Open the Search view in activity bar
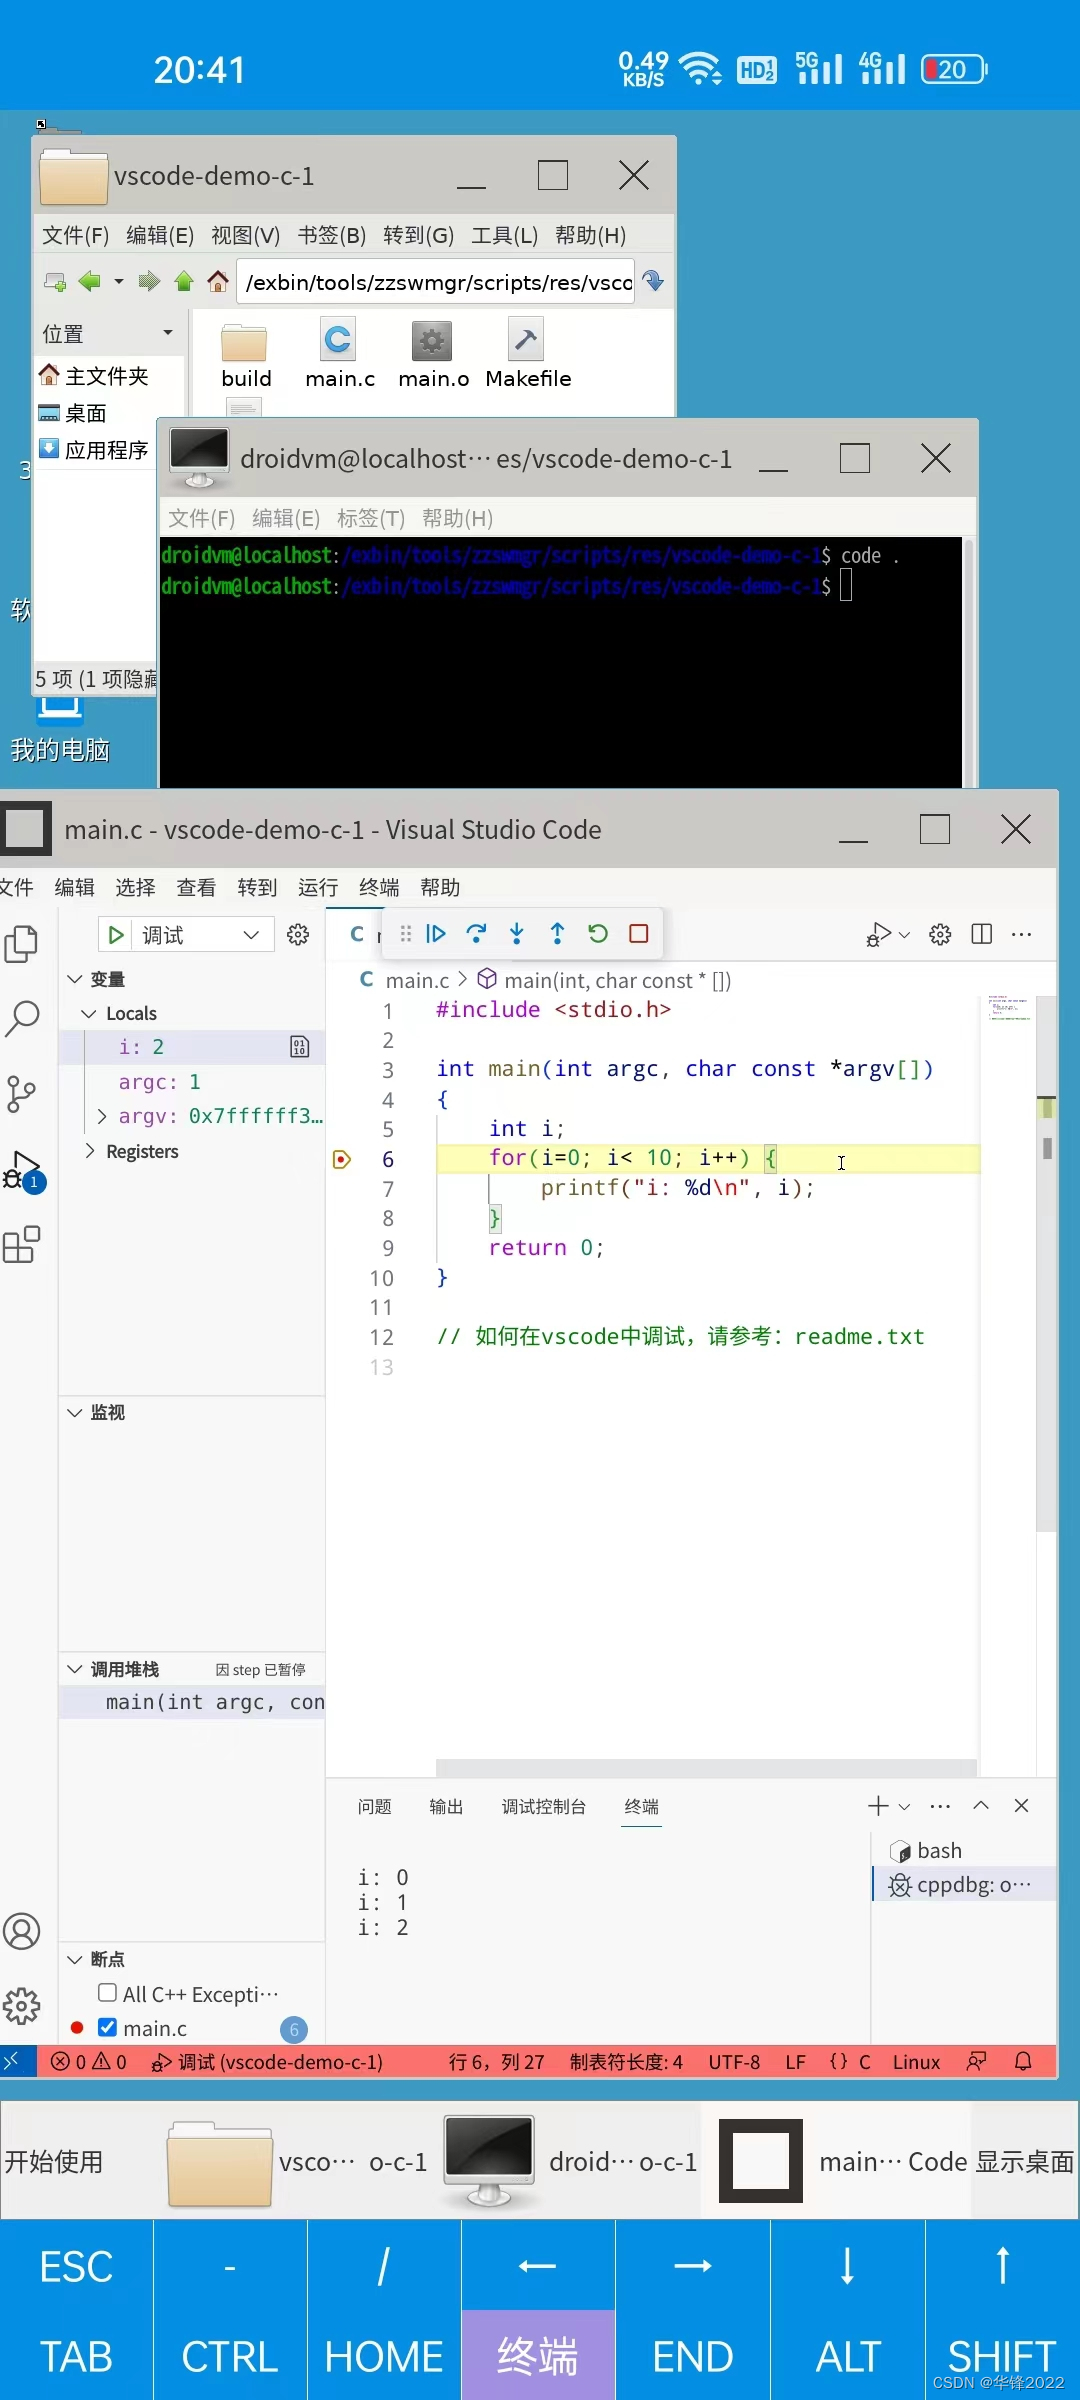1080x2400 pixels. tap(22, 1019)
